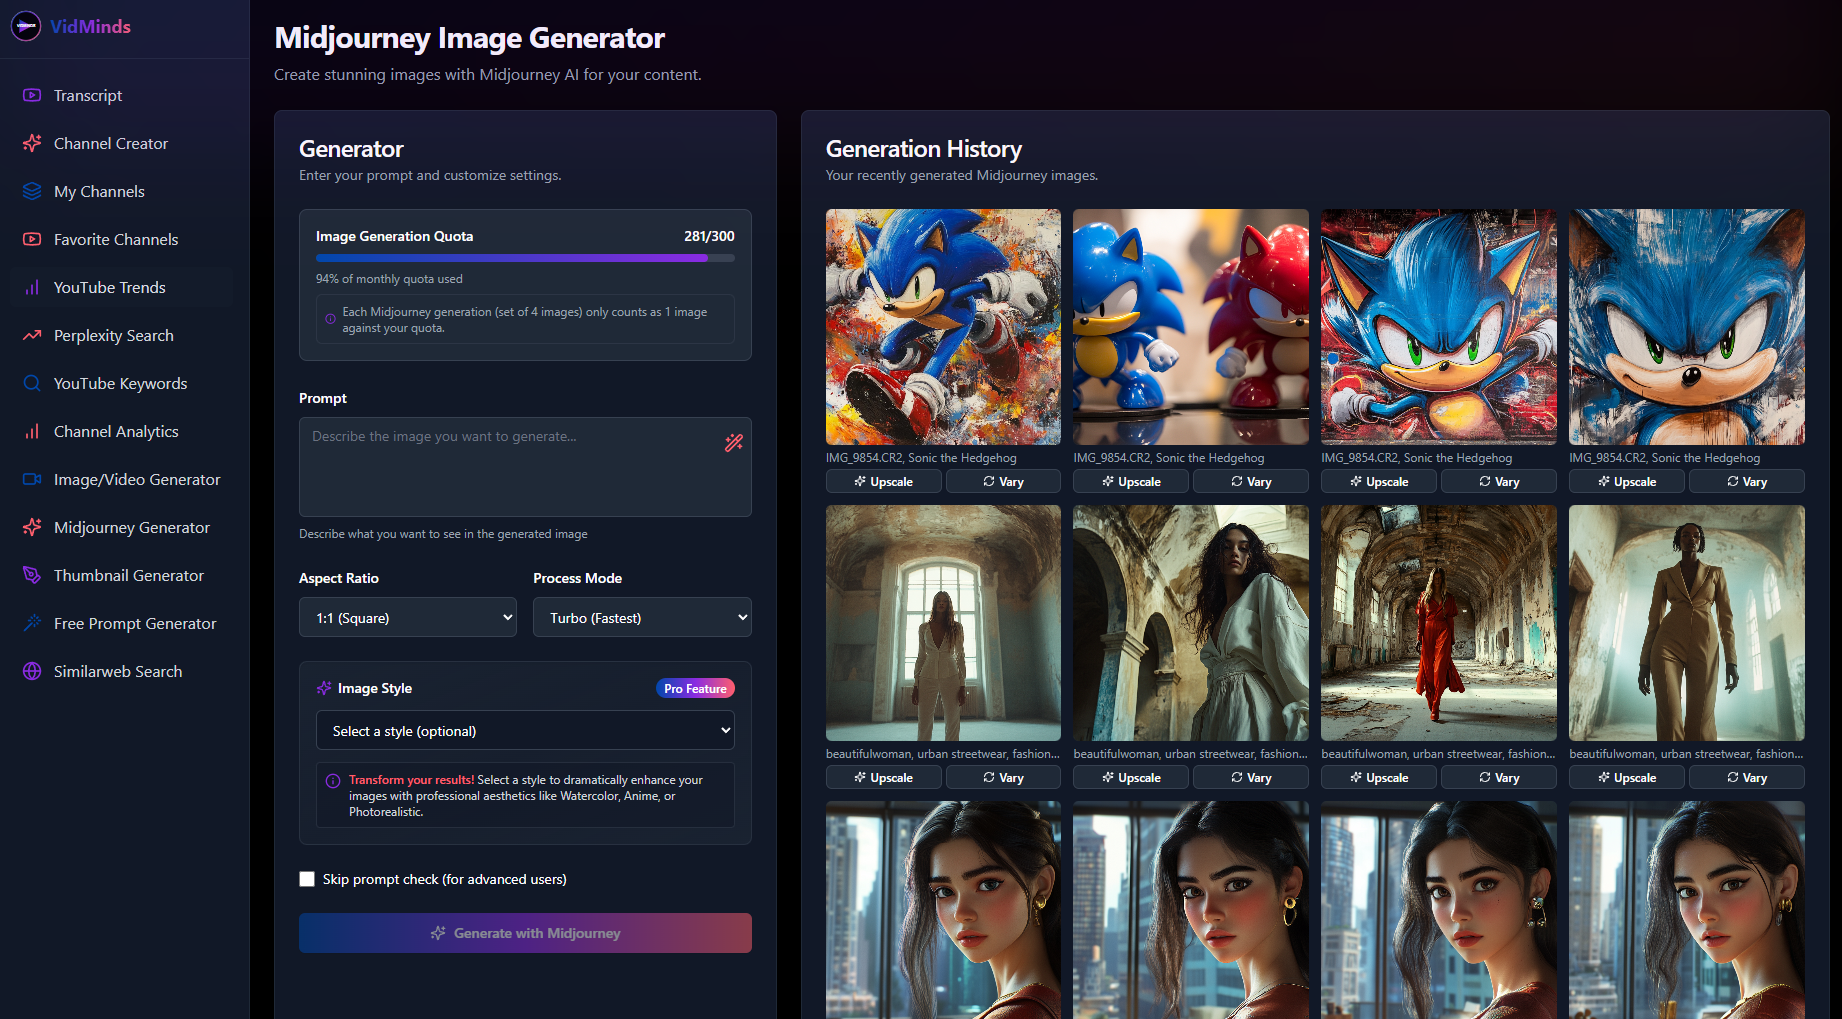The height and width of the screenshot is (1019, 1842).
Task: Vary the woman in white robe image
Action: click(x=1251, y=778)
